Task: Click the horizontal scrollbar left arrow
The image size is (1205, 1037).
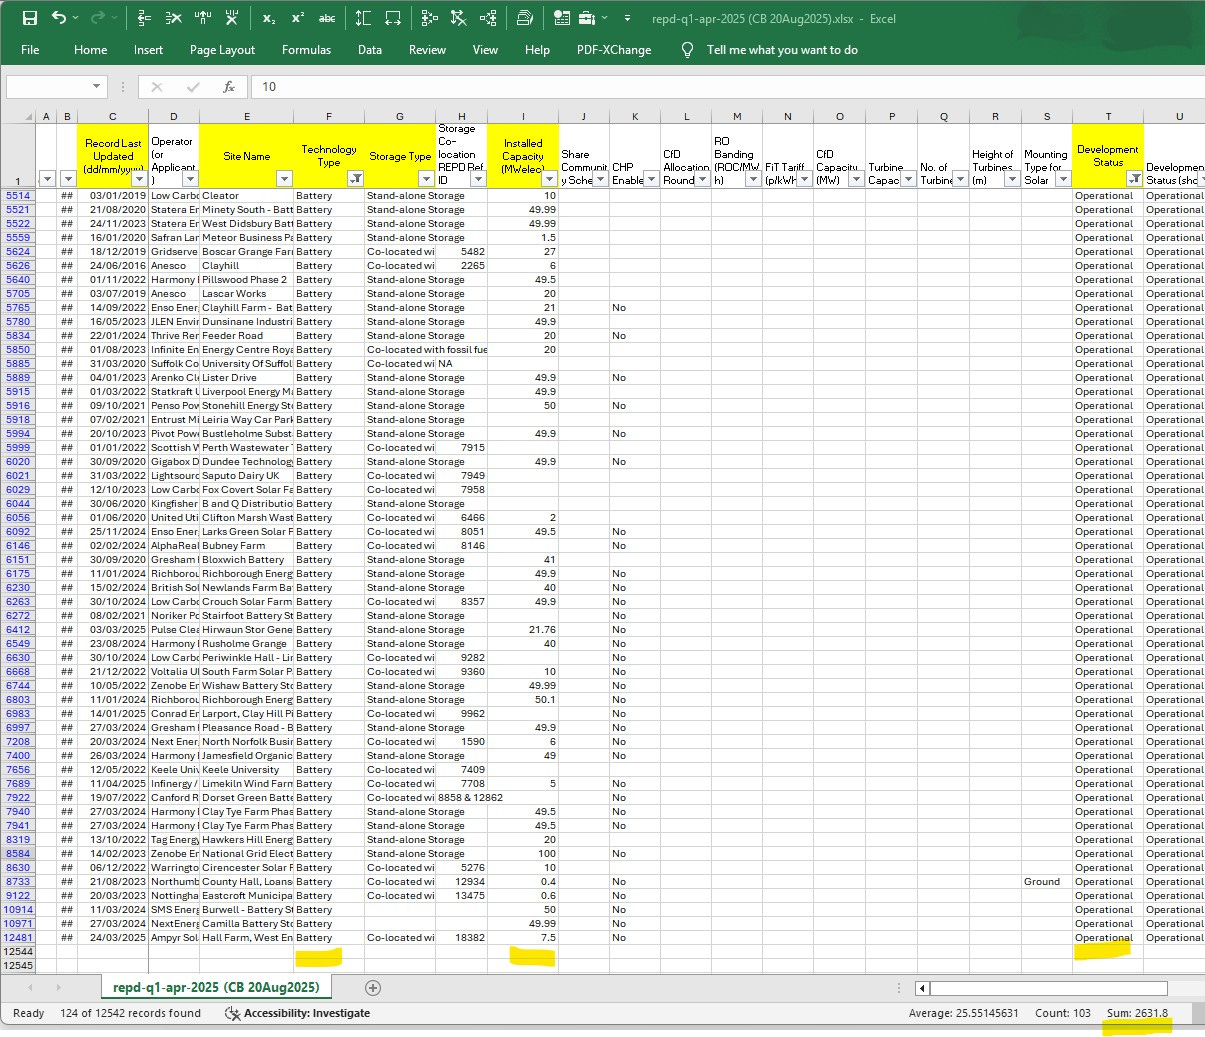Action: pos(922,988)
